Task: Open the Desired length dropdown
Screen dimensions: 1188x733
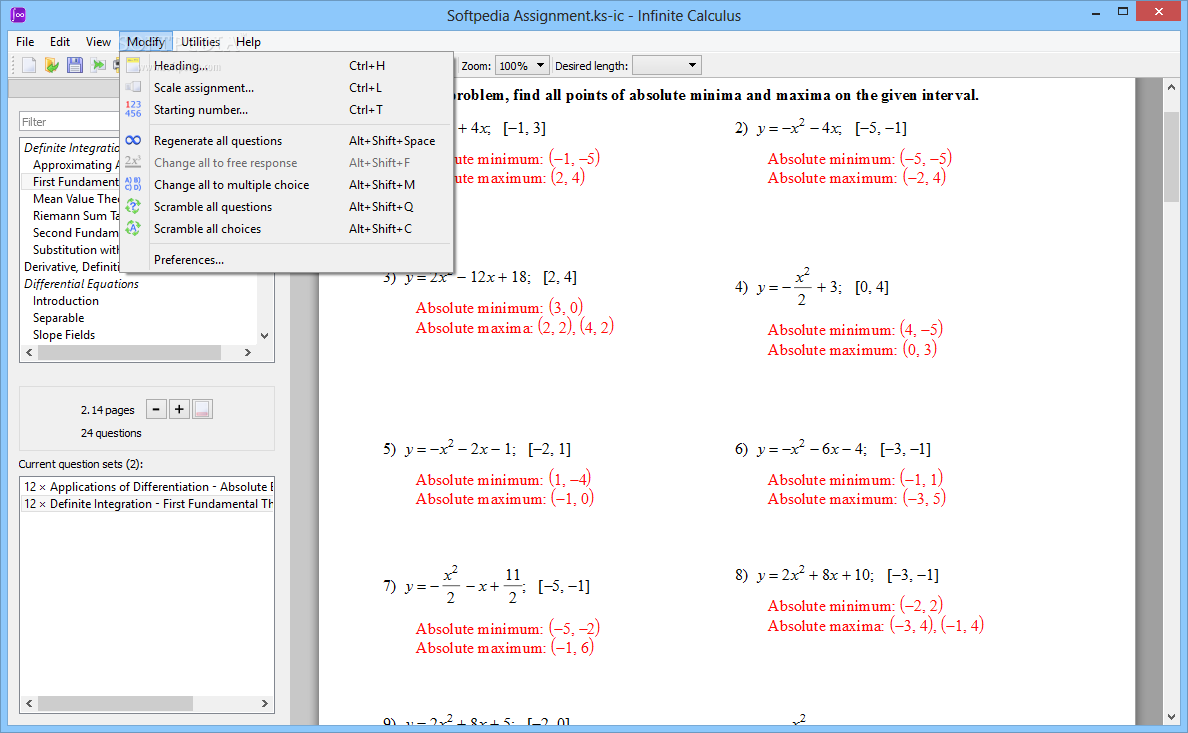Action: coord(667,66)
